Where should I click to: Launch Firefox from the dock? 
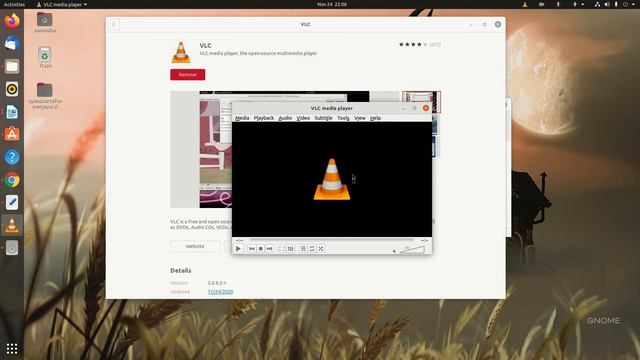[x=12, y=20]
